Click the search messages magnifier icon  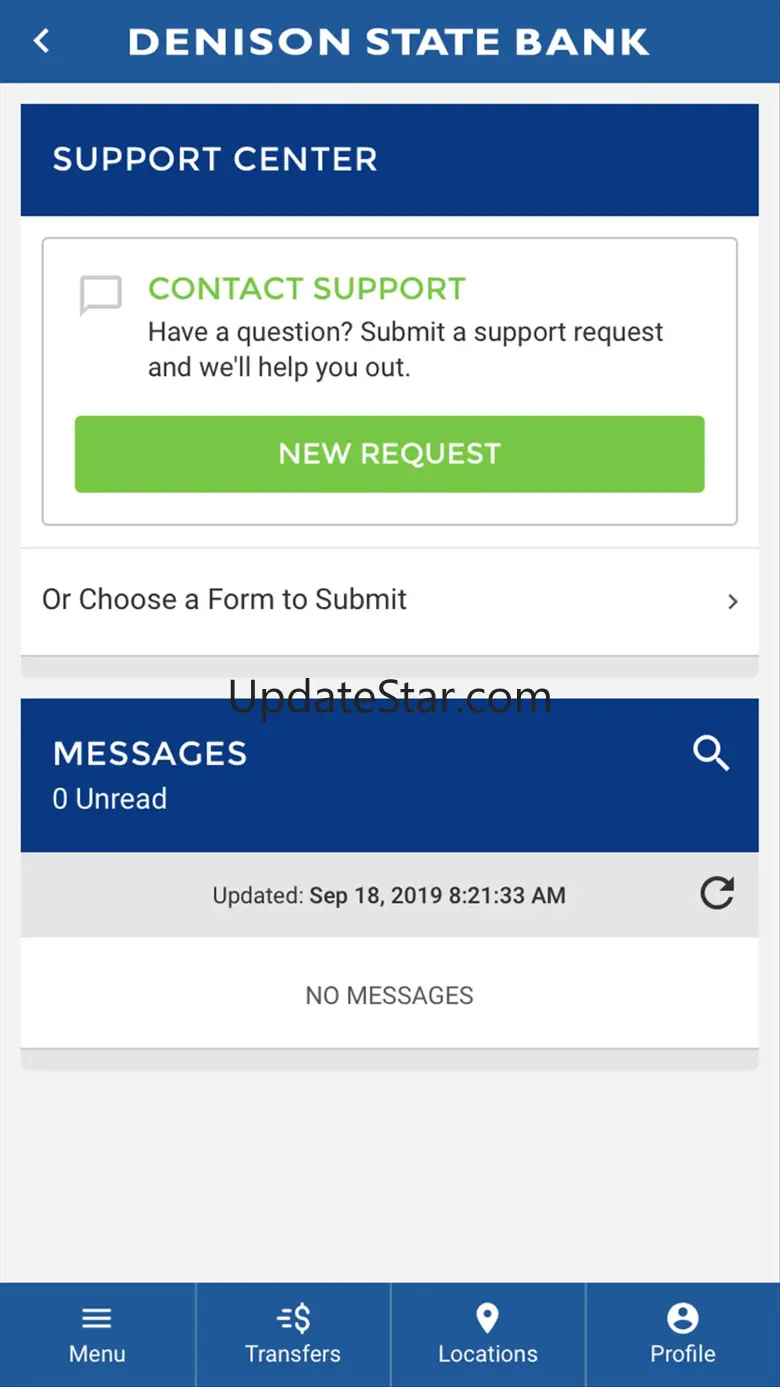click(x=711, y=753)
